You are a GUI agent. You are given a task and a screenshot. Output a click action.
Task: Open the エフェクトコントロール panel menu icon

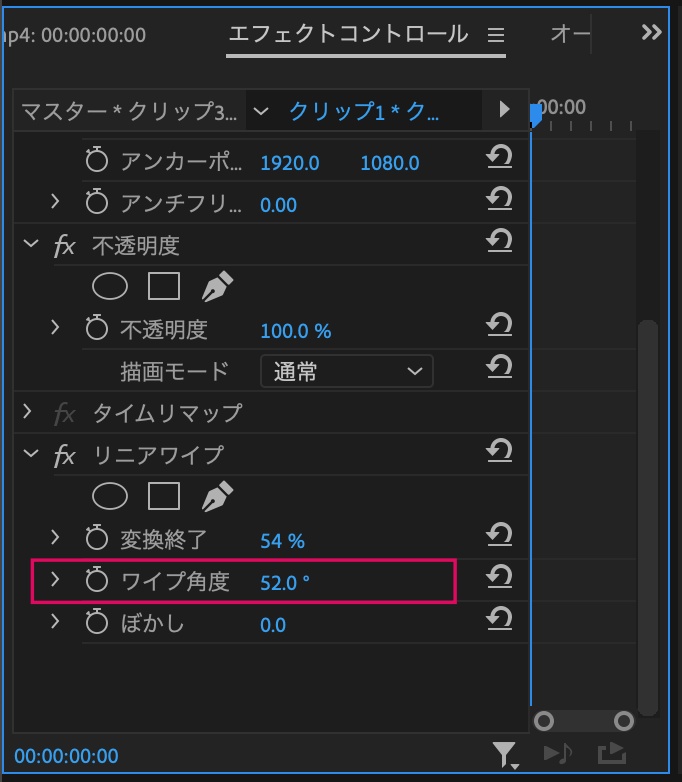click(495, 35)
